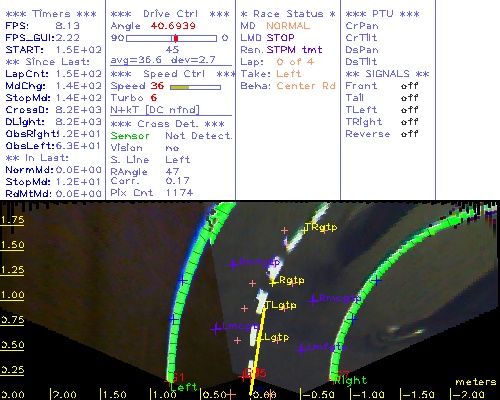
Task: Click the 1.00 meter vertical axis label
Action: [x=12, y=295]
